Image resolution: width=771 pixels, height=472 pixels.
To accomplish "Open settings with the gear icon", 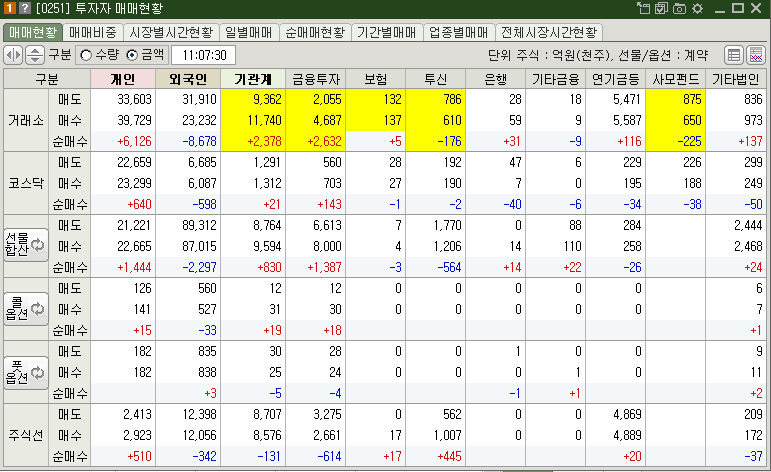I will [697, 8].
